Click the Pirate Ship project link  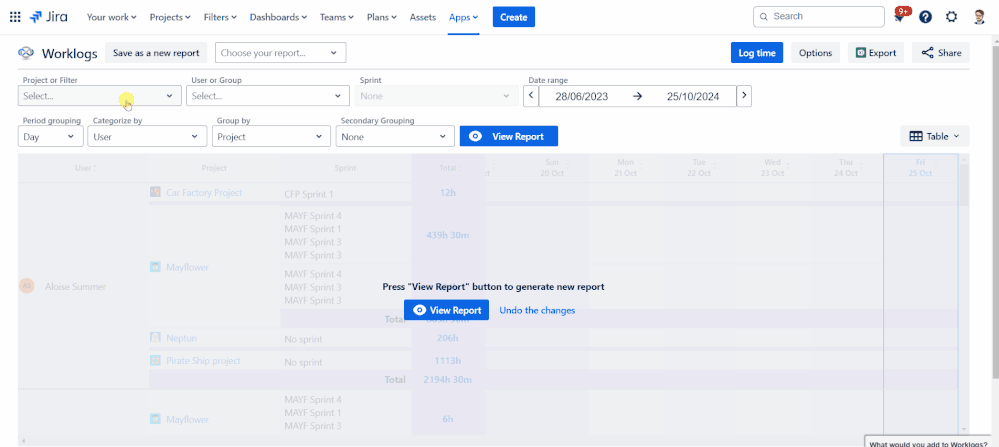click(x=203, y=360)
